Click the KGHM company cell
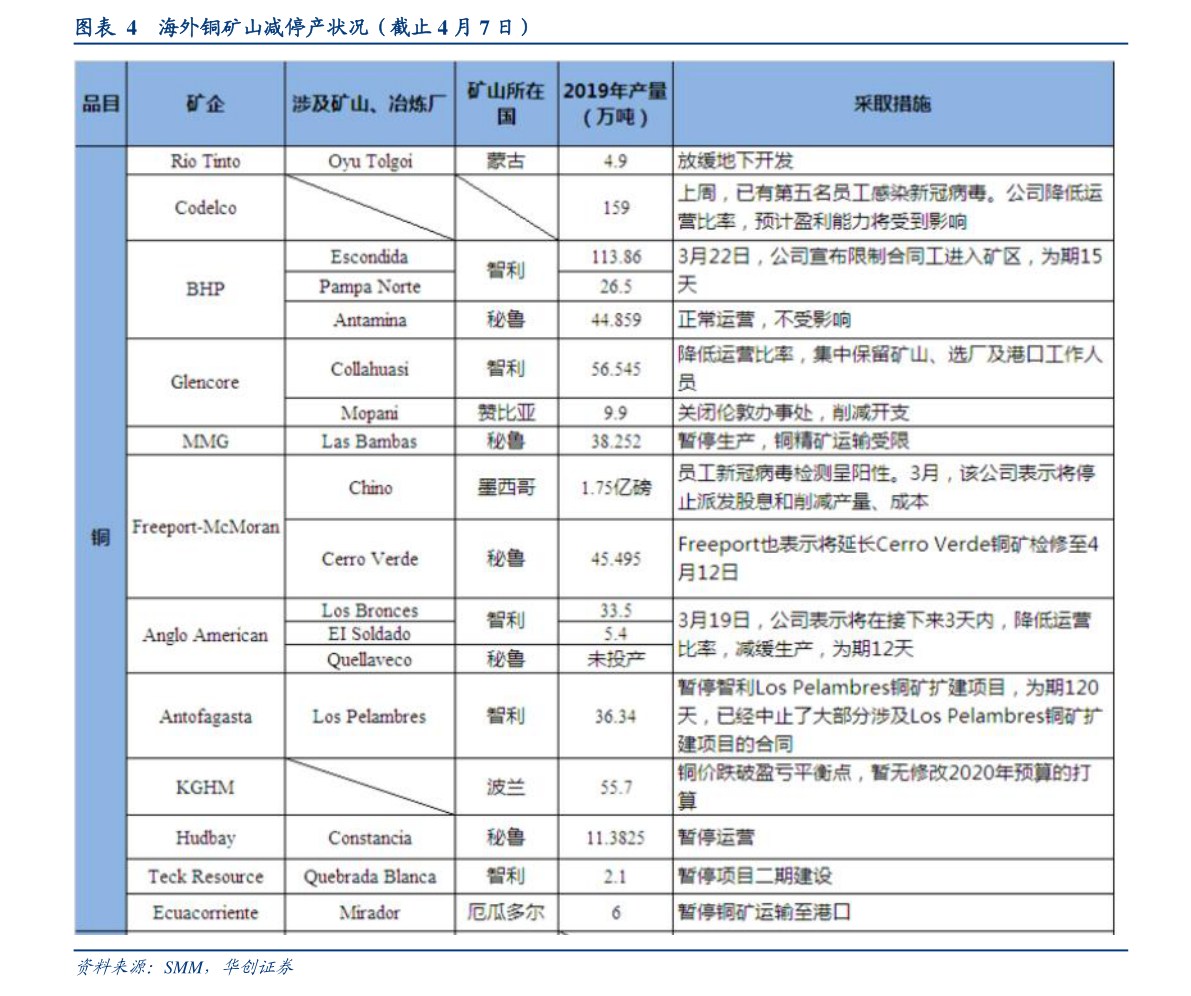The height and width of the screenshot is (996, 1191). click(206, 788)
